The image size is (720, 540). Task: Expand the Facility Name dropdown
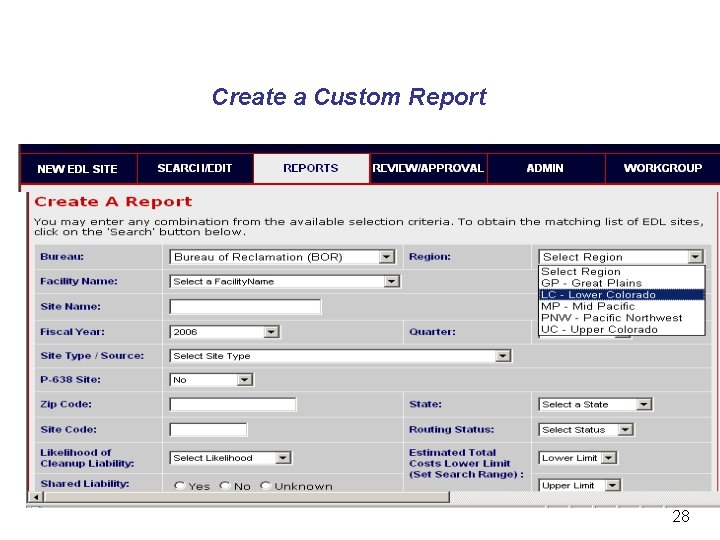285,281
